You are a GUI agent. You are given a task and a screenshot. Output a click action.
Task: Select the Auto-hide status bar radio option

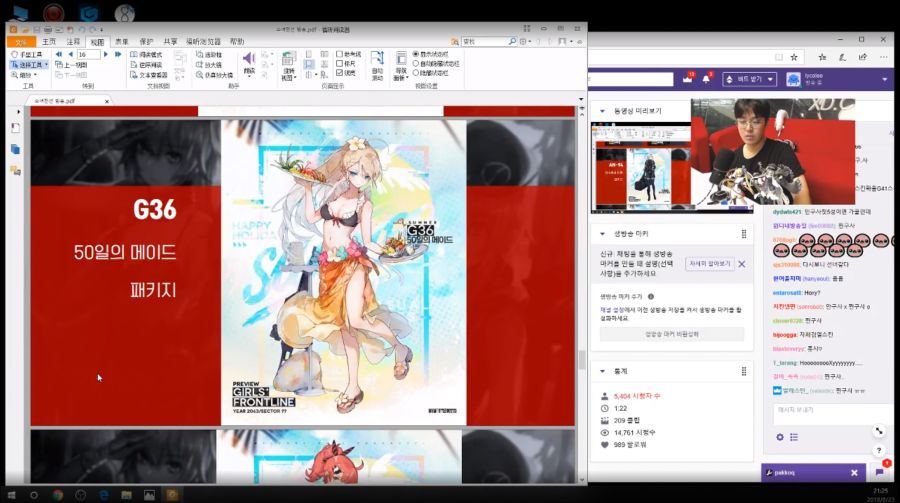point(436,64)
